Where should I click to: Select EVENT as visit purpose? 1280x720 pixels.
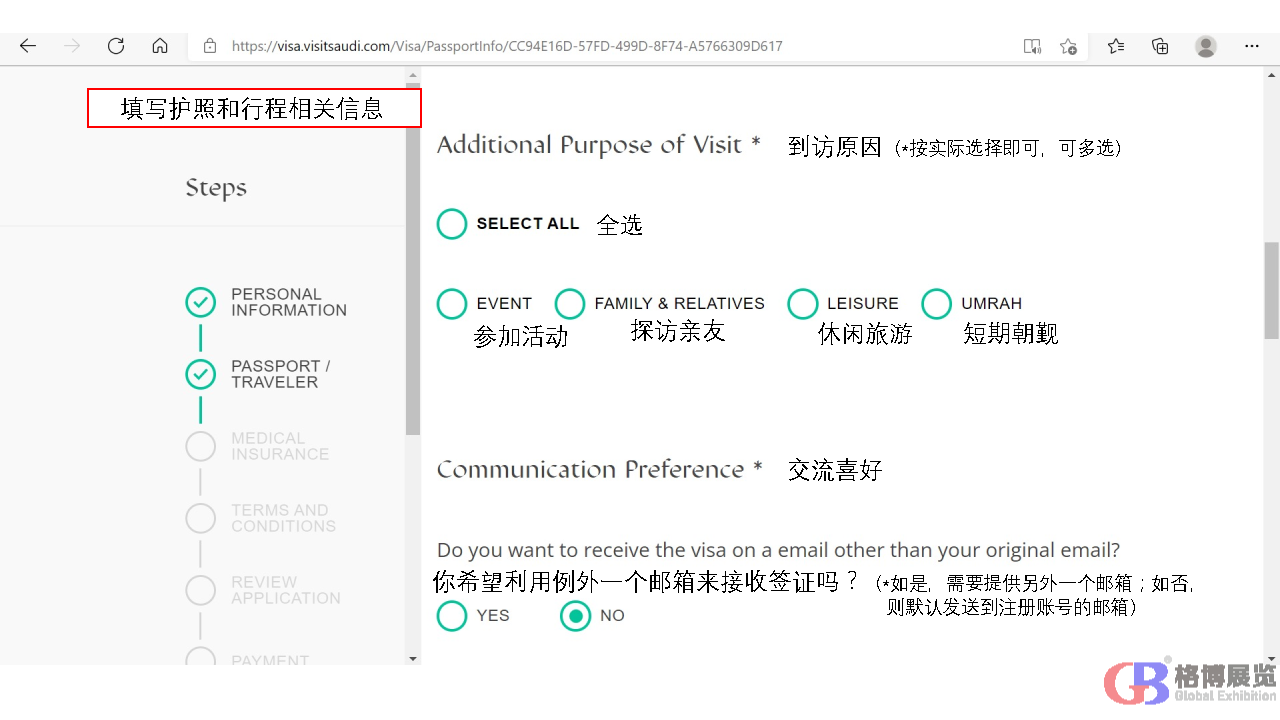coord(452,304)
